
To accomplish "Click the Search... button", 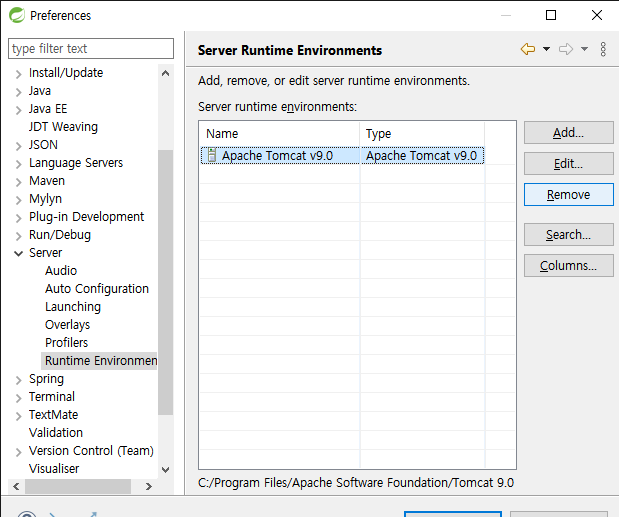I will [x=568, y=234].
